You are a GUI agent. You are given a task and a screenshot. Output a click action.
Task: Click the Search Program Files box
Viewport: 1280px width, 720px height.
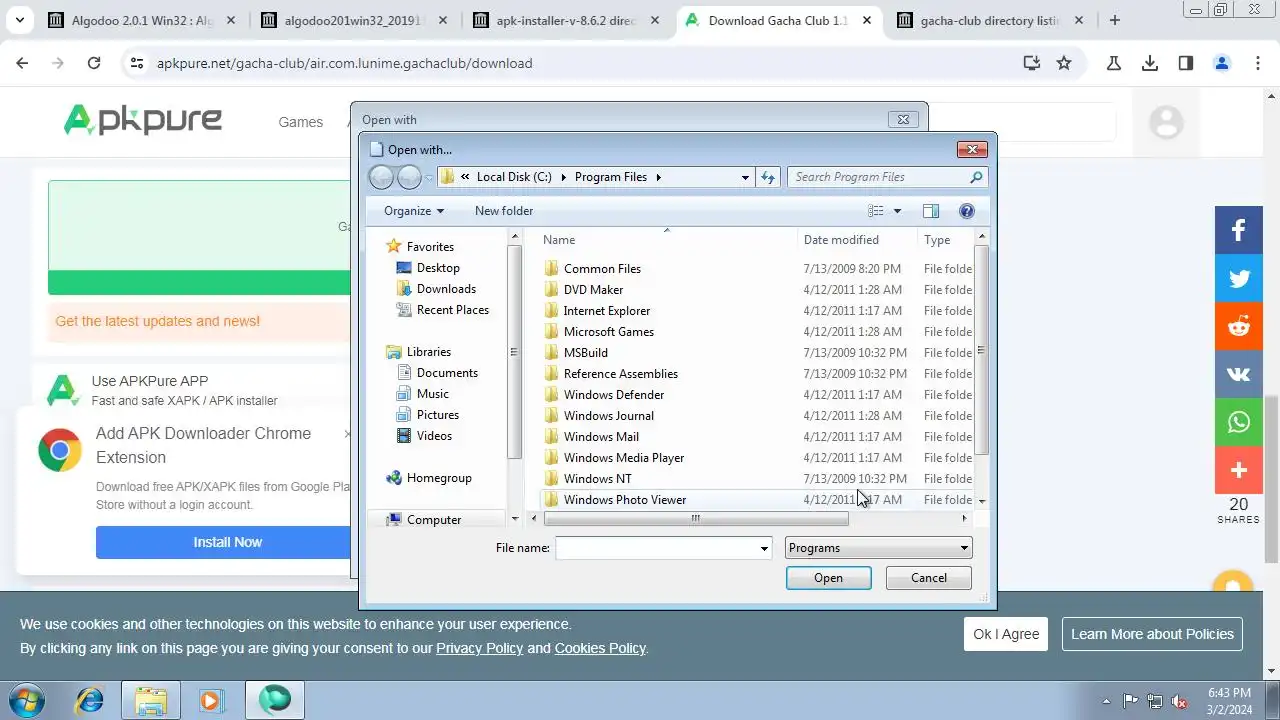point(878,177)
